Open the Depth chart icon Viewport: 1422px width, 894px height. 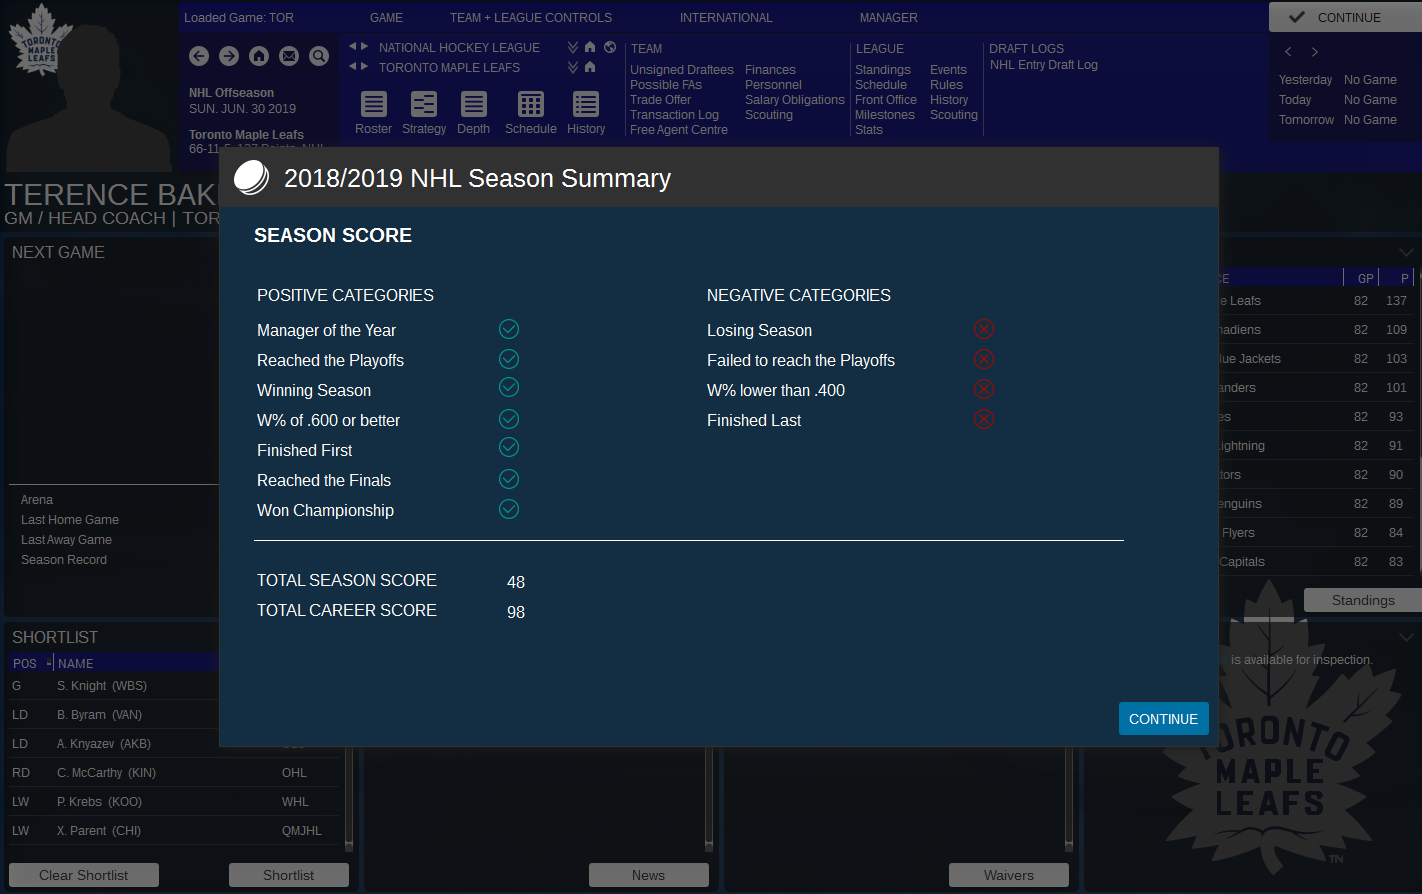click(x=474, y=104)
